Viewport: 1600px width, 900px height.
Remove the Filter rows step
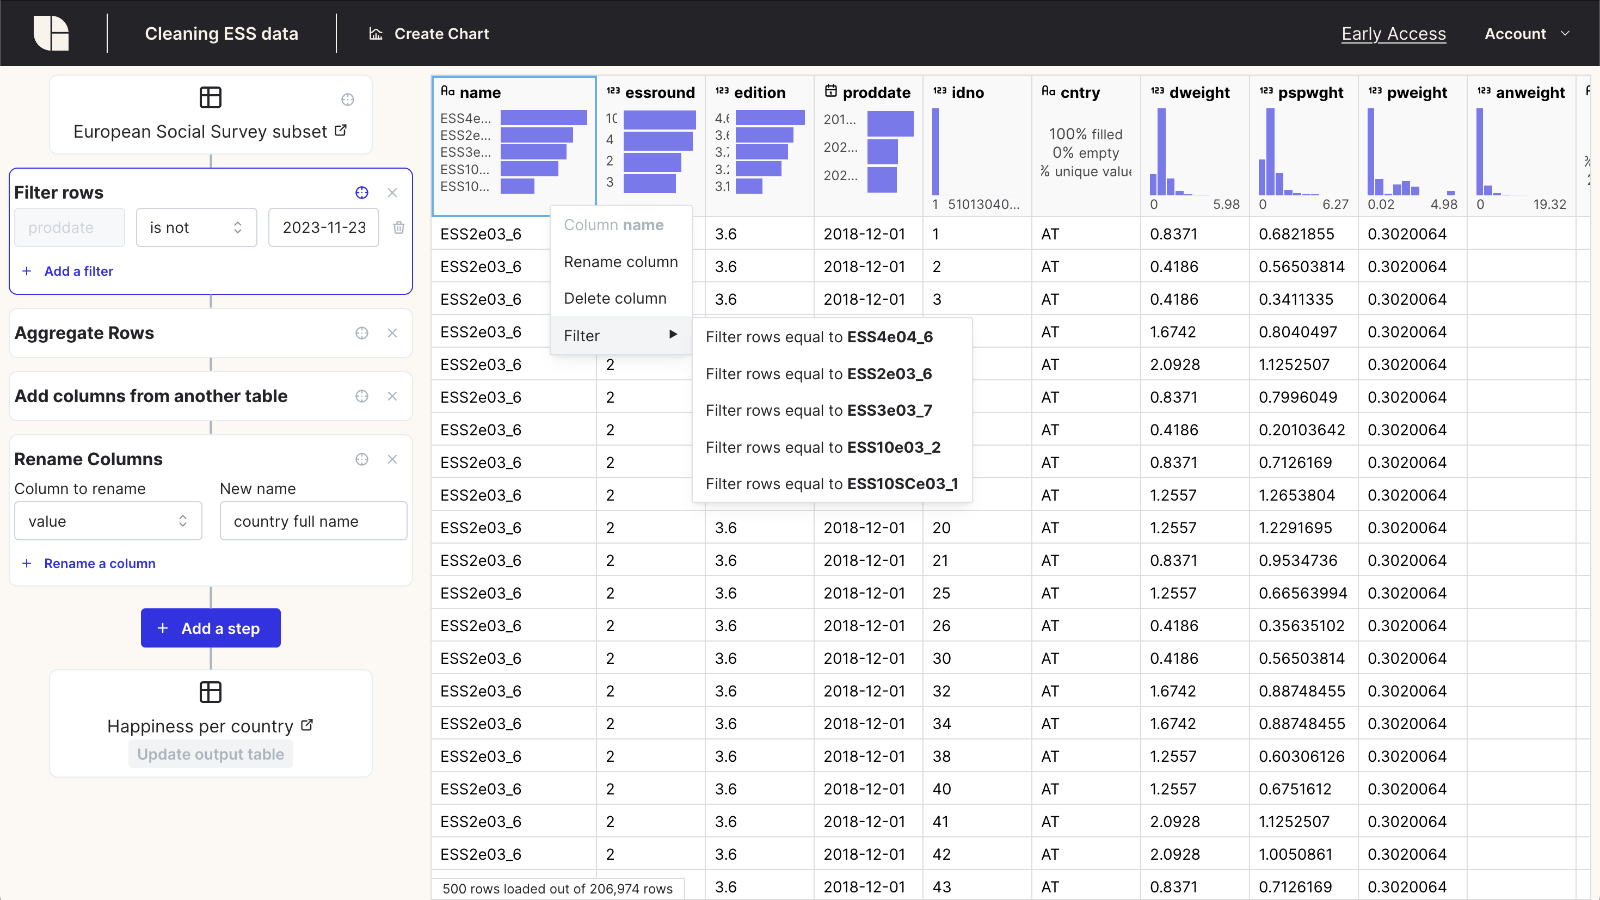392,193
